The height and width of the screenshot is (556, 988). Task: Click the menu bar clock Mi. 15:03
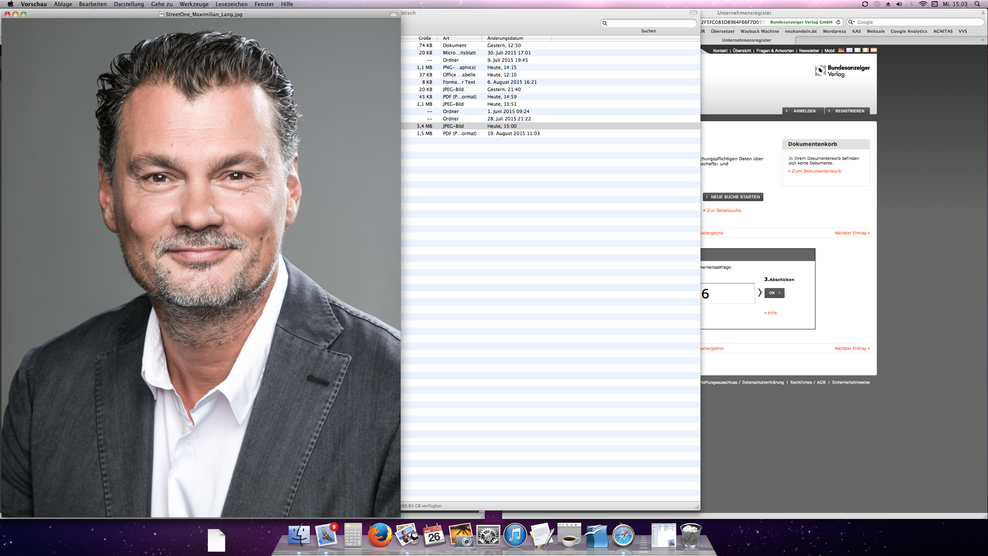tap(955, 4)
